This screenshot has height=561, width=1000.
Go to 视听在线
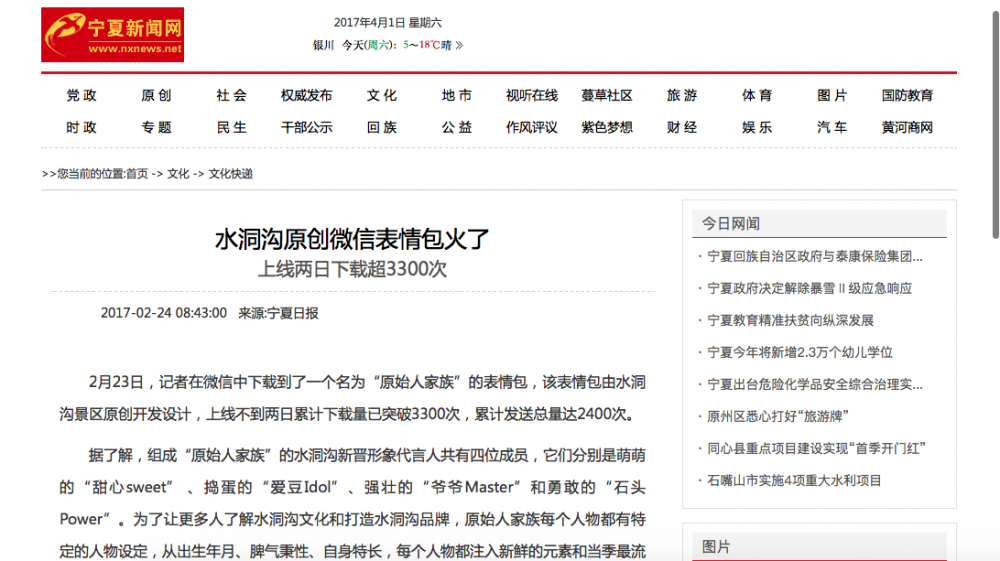[532, 96]
